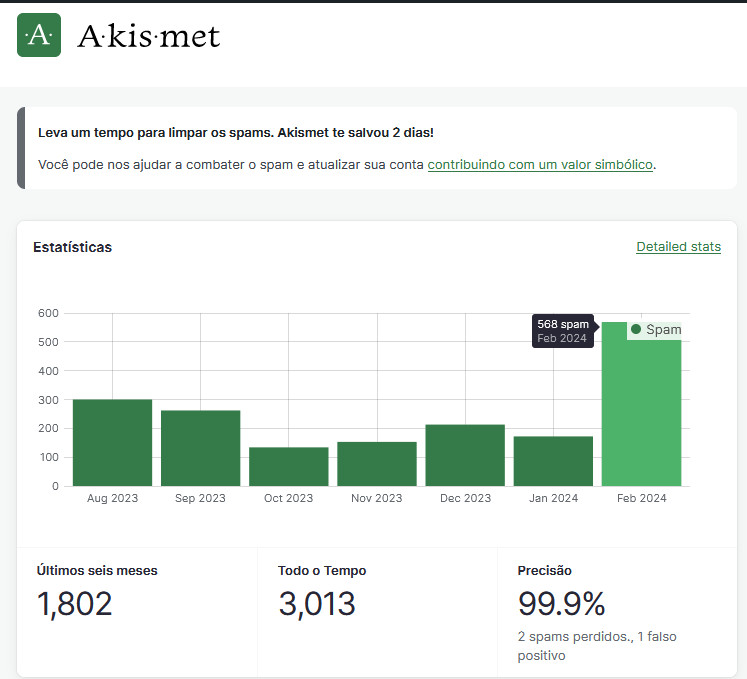
Task: Select the Oct 2023 spam bar
Action: pyautogui.click(x=289, y=466)
